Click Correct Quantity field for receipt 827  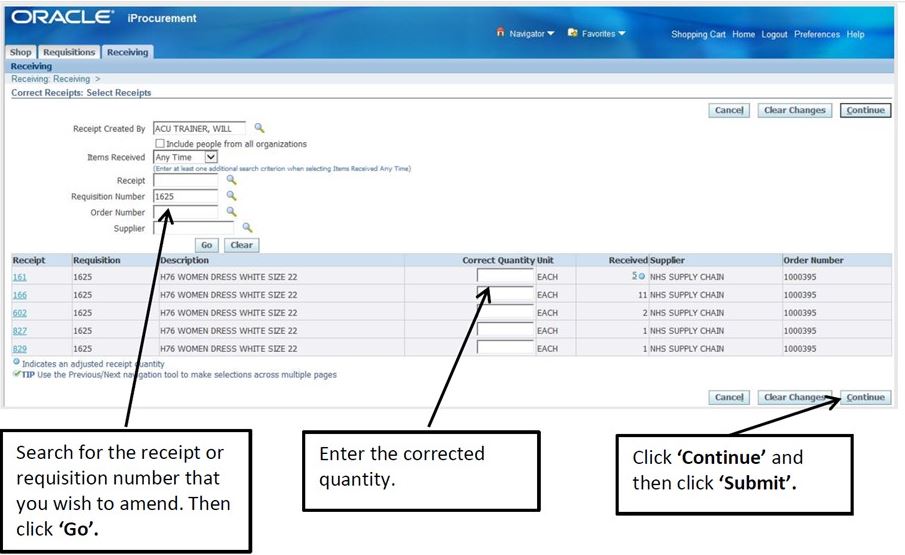(x=506, y=330)
